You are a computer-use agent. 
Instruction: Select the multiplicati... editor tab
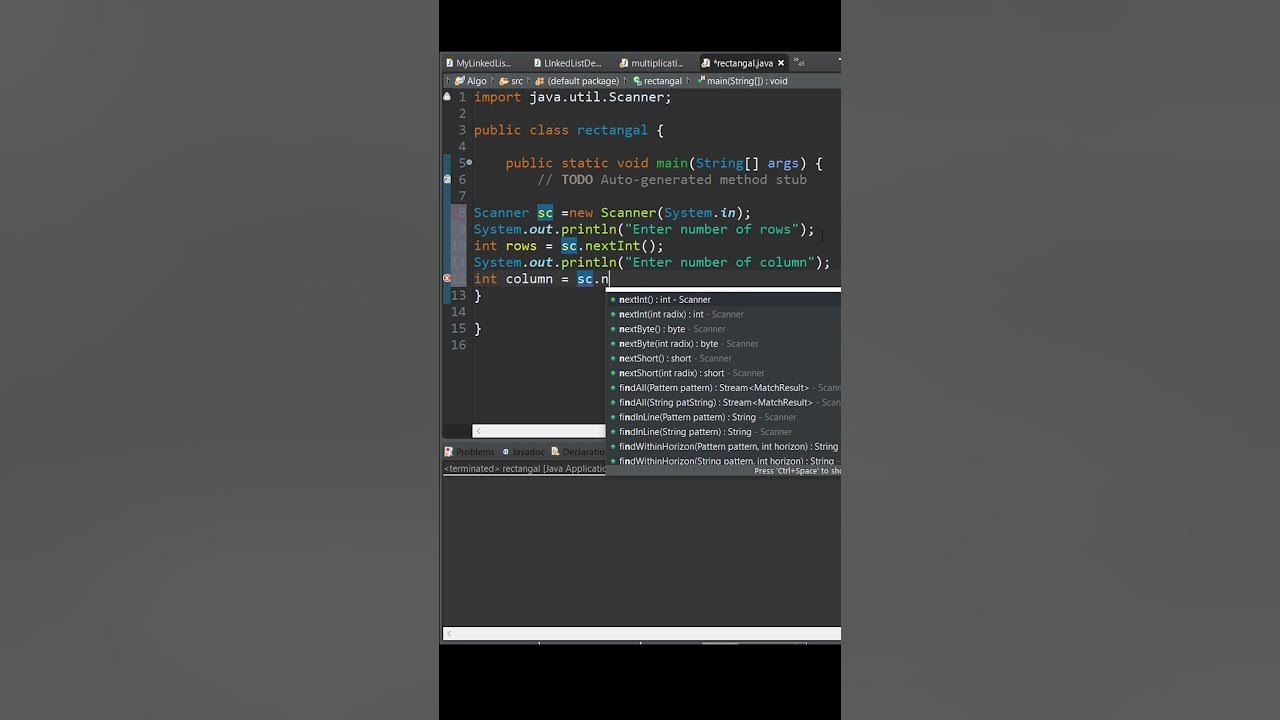pos(651,63)
